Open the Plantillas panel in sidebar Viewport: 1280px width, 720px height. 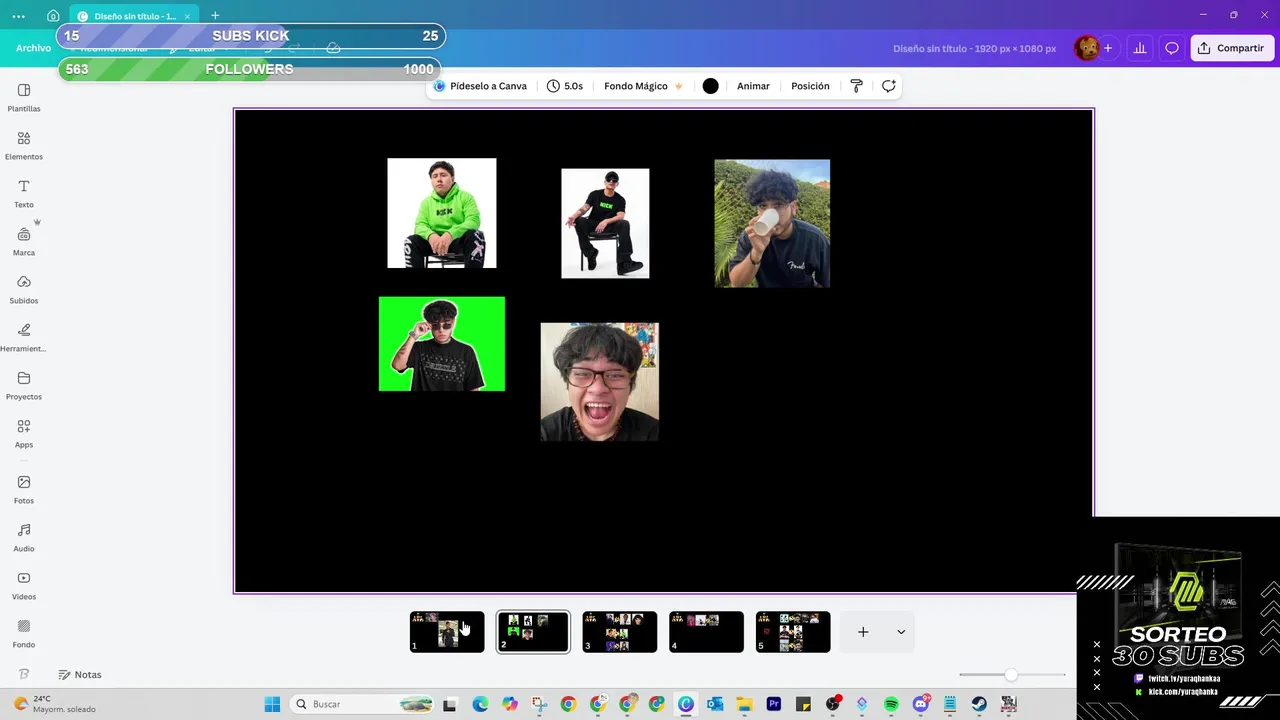24,97
